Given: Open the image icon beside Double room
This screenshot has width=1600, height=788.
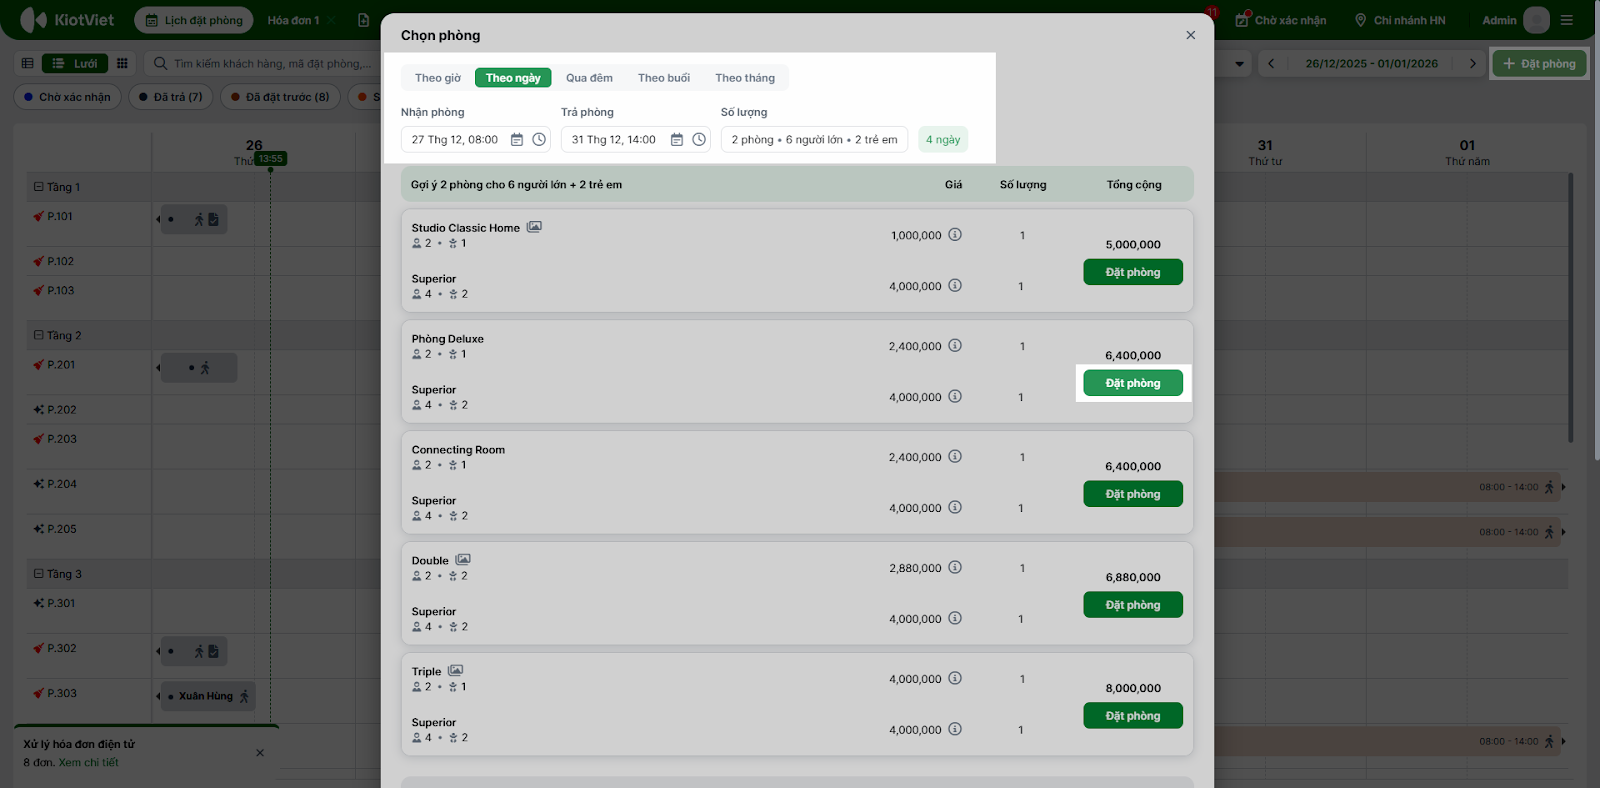Looking at the screenshot, I should coord(463,560).
